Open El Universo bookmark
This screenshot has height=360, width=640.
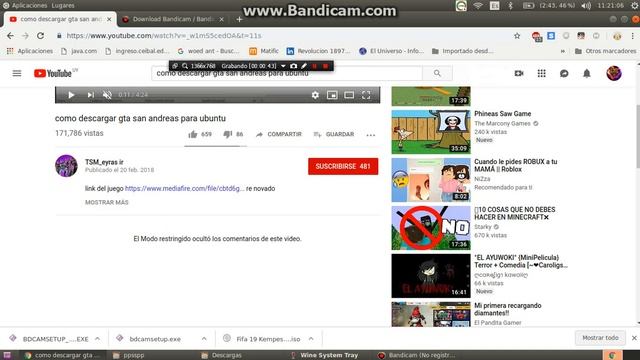click(391, 51)
